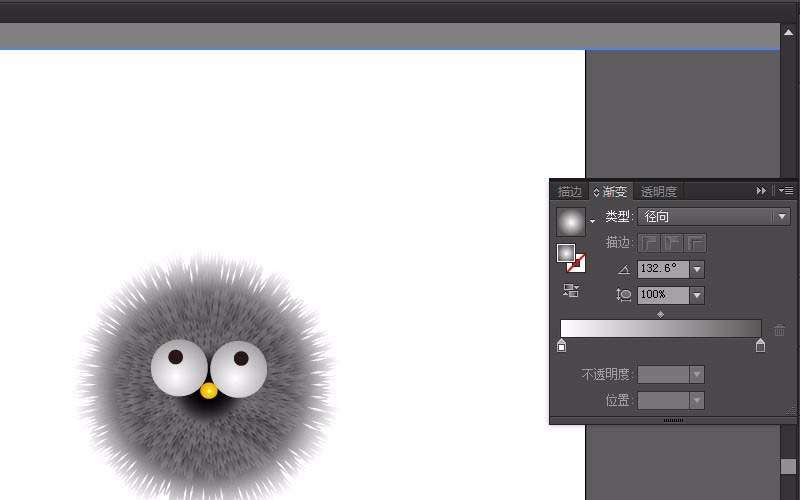Select the creature's left eyeball

click(179, 368)
